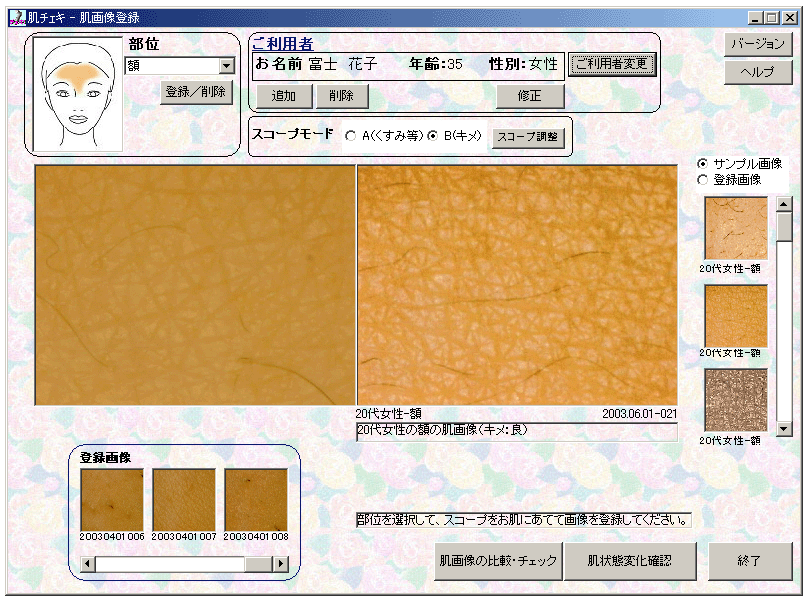This screenshot has height=601, width=808.
Task: Click the ご利用者変更 button
Action: [612, 65]
